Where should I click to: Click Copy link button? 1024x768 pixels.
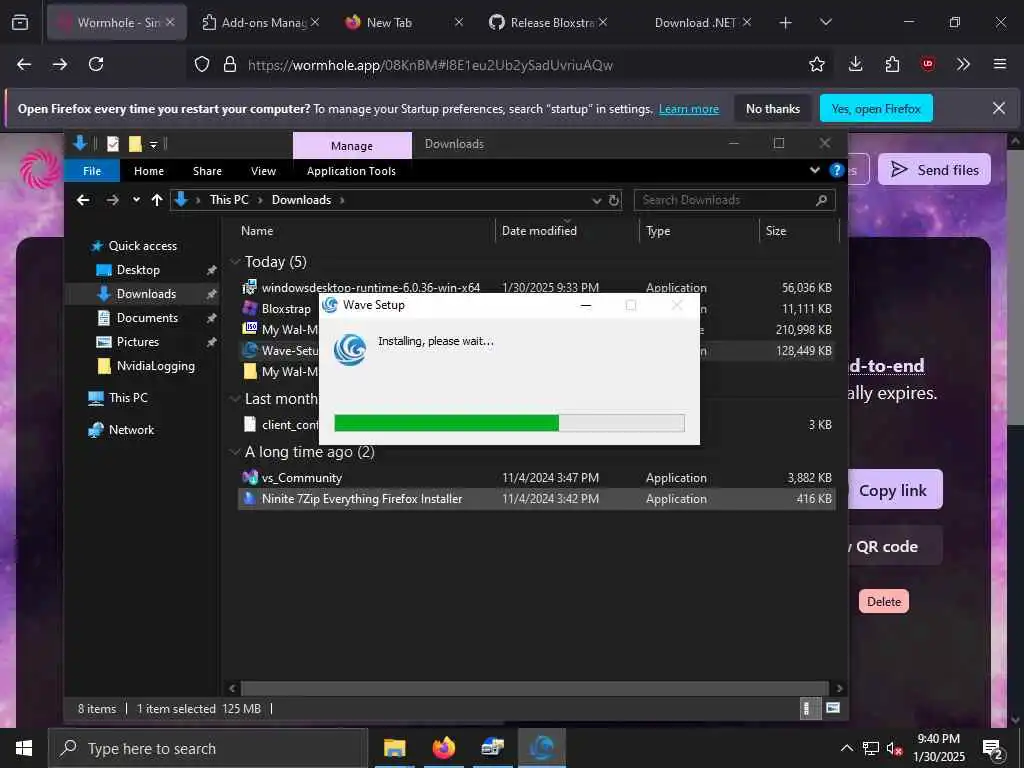click(895, 490)
